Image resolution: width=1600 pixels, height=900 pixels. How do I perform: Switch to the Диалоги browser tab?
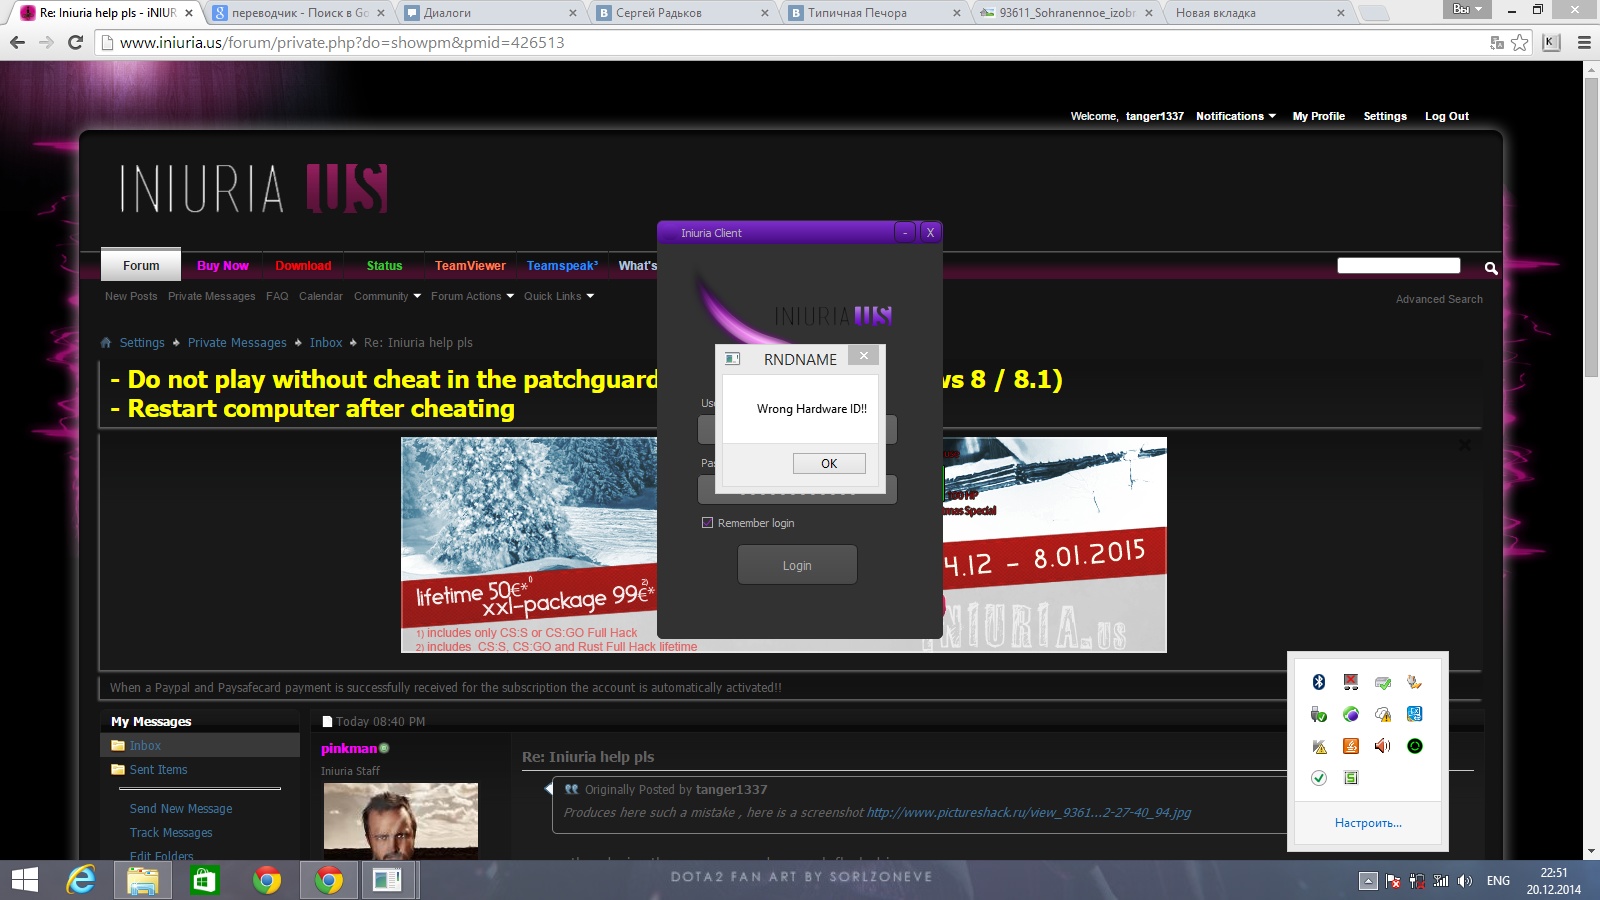point(491,13)
